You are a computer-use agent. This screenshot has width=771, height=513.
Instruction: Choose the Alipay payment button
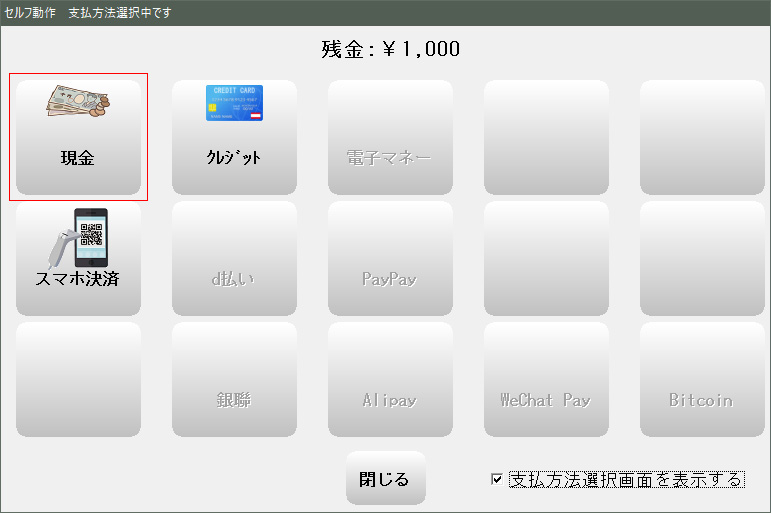click(x=390, y=400)
